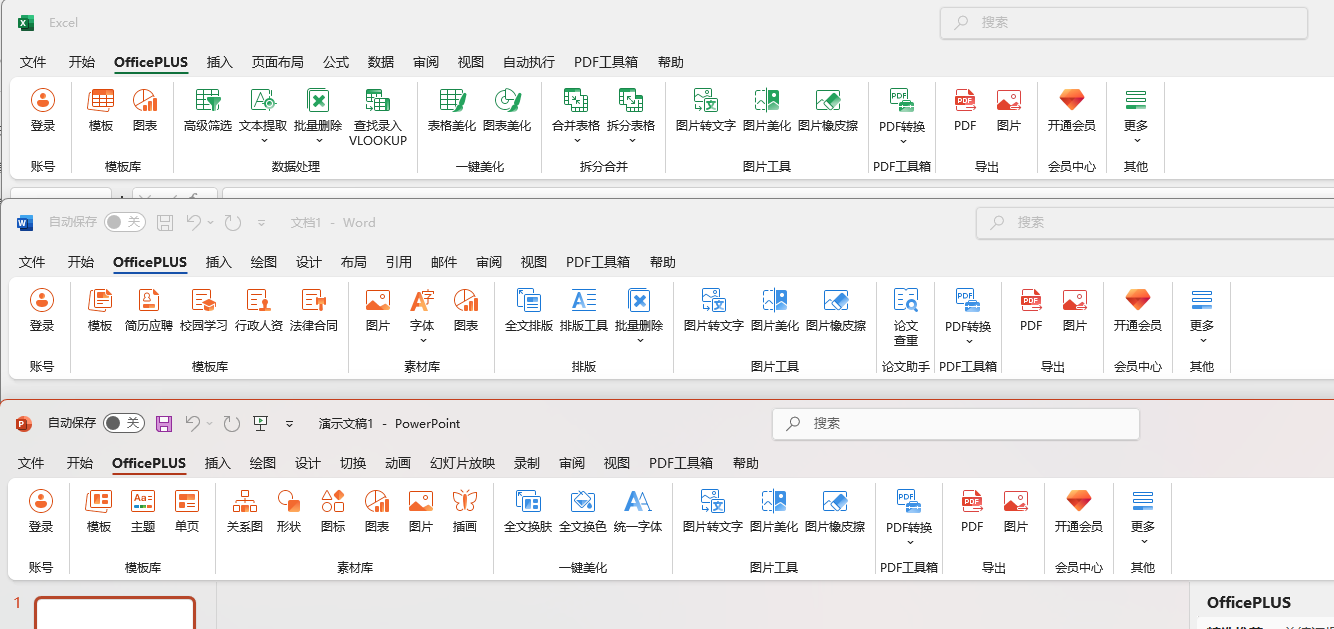Open 高级筛选 tool in Excel
1334x629 pixels.
point(208,110)
